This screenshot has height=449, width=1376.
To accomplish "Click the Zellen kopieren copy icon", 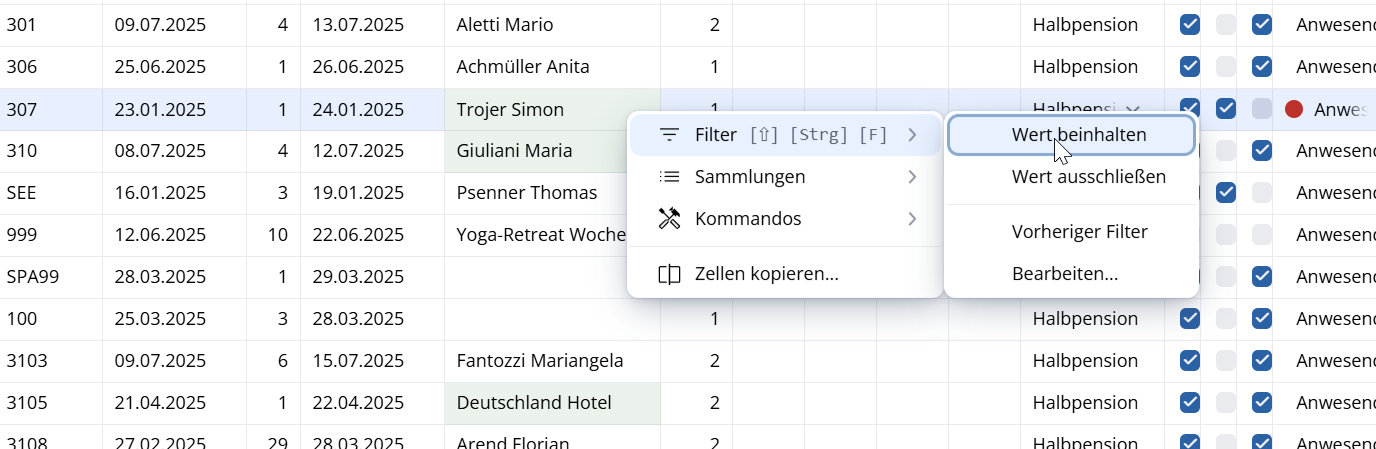I will [x=670, y=274].
